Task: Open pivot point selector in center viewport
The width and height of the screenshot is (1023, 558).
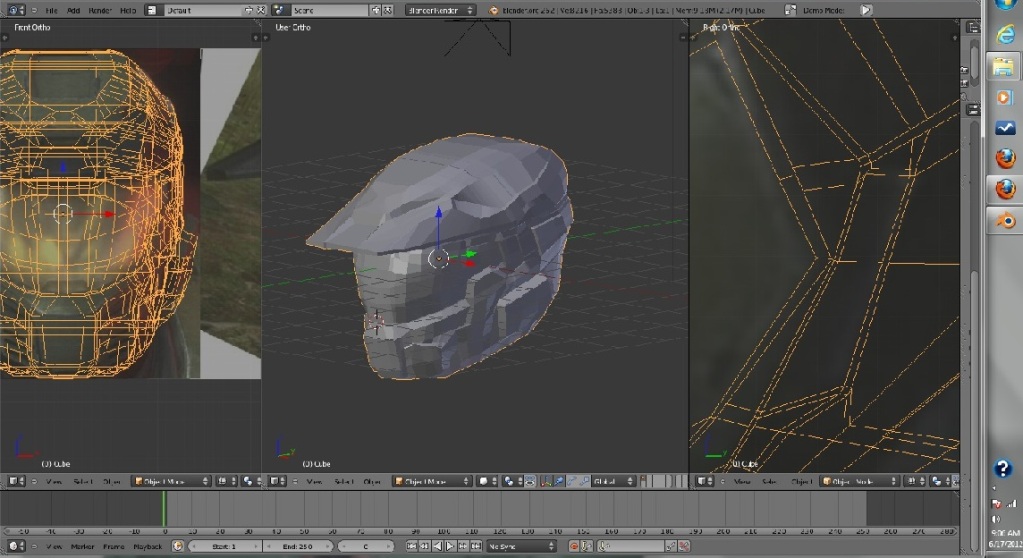Action: click(511, 482)
